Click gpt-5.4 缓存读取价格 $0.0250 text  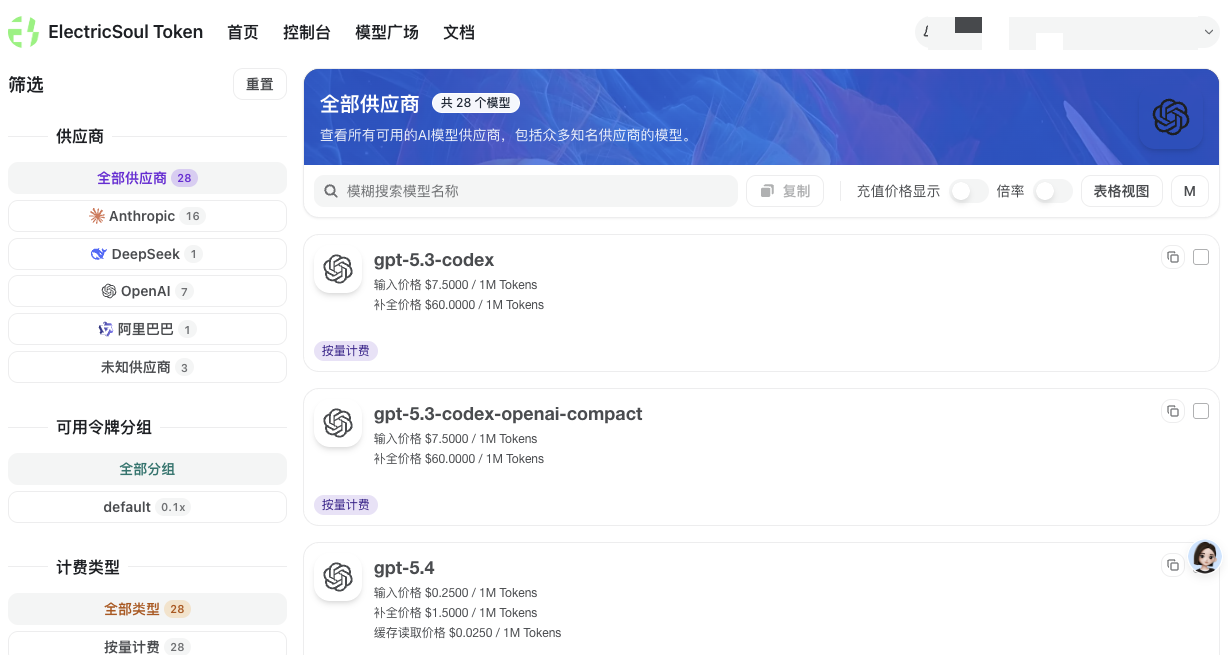pyautogui.click(x=467, y=633)
